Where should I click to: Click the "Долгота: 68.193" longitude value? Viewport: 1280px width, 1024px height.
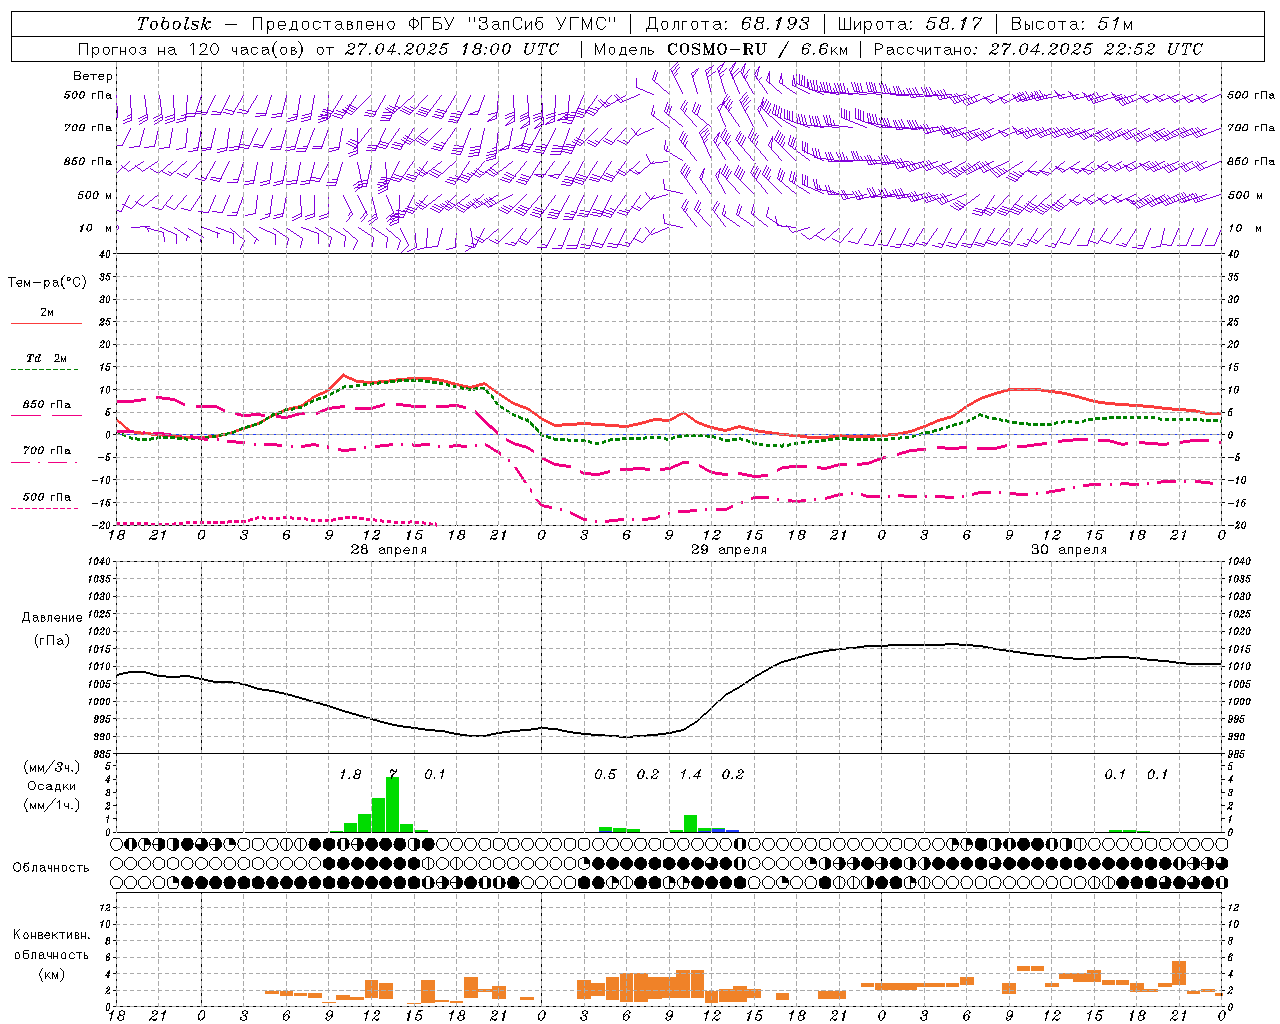point(727,24)
